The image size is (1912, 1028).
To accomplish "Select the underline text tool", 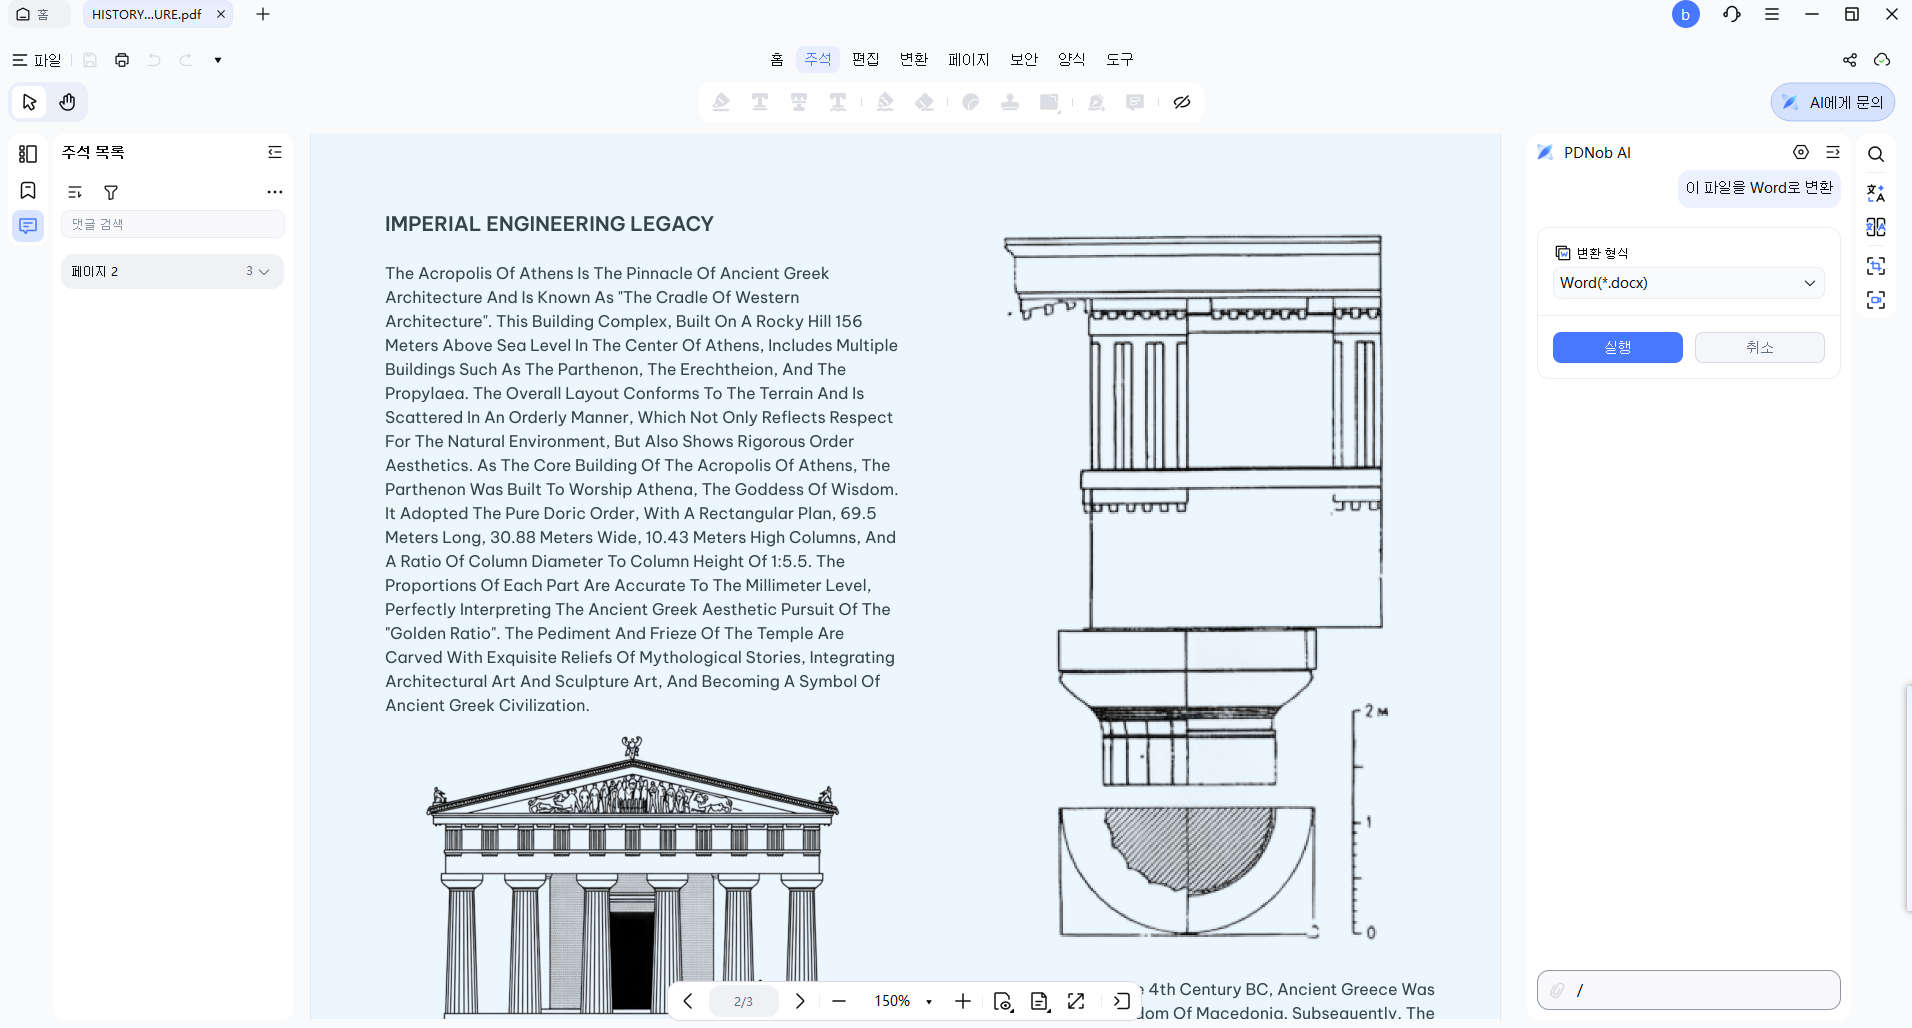I will (x=760, y=102).
